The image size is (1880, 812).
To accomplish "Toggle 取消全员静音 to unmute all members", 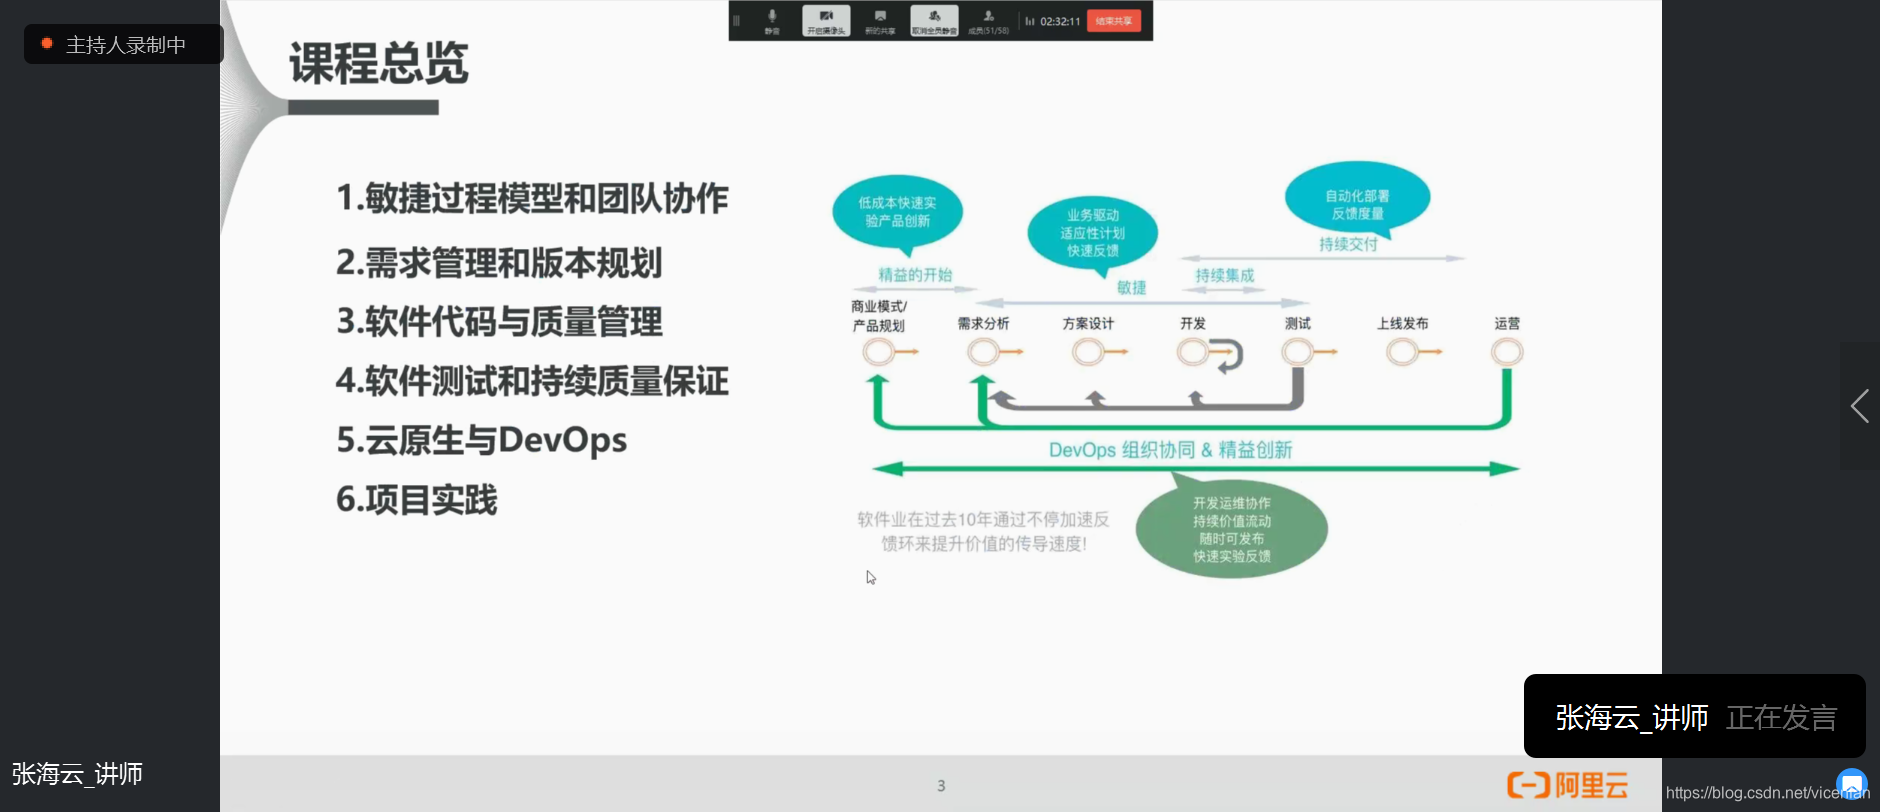I will 934,21.
